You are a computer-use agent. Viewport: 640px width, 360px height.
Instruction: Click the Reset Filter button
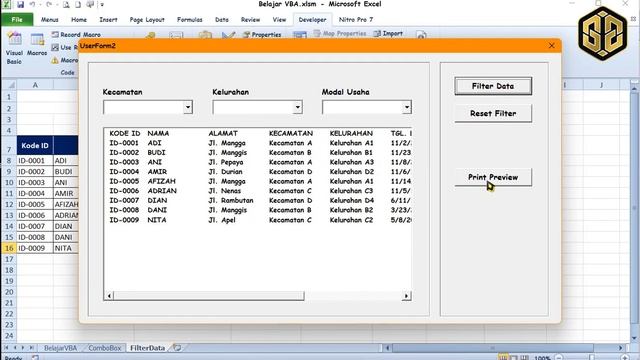tap(493, 113)
